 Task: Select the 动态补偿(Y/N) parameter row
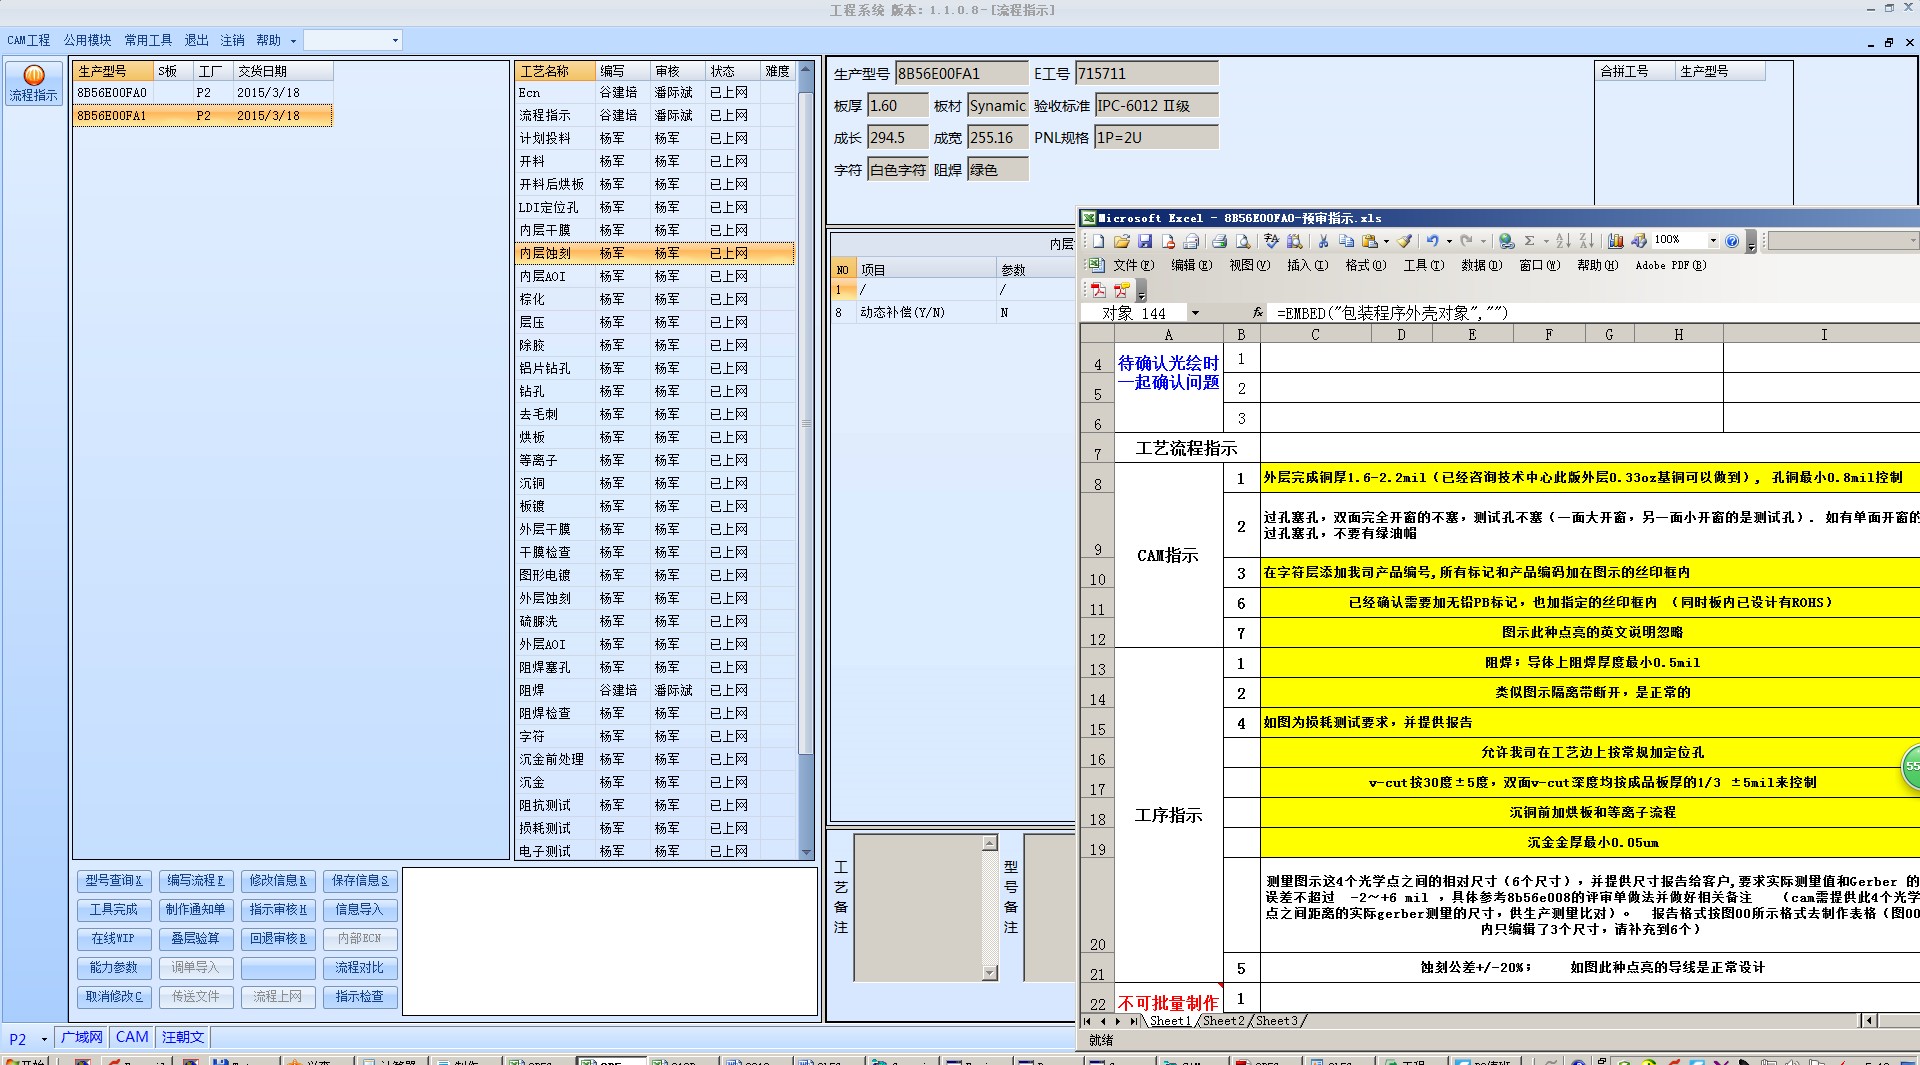coord(953,313)
